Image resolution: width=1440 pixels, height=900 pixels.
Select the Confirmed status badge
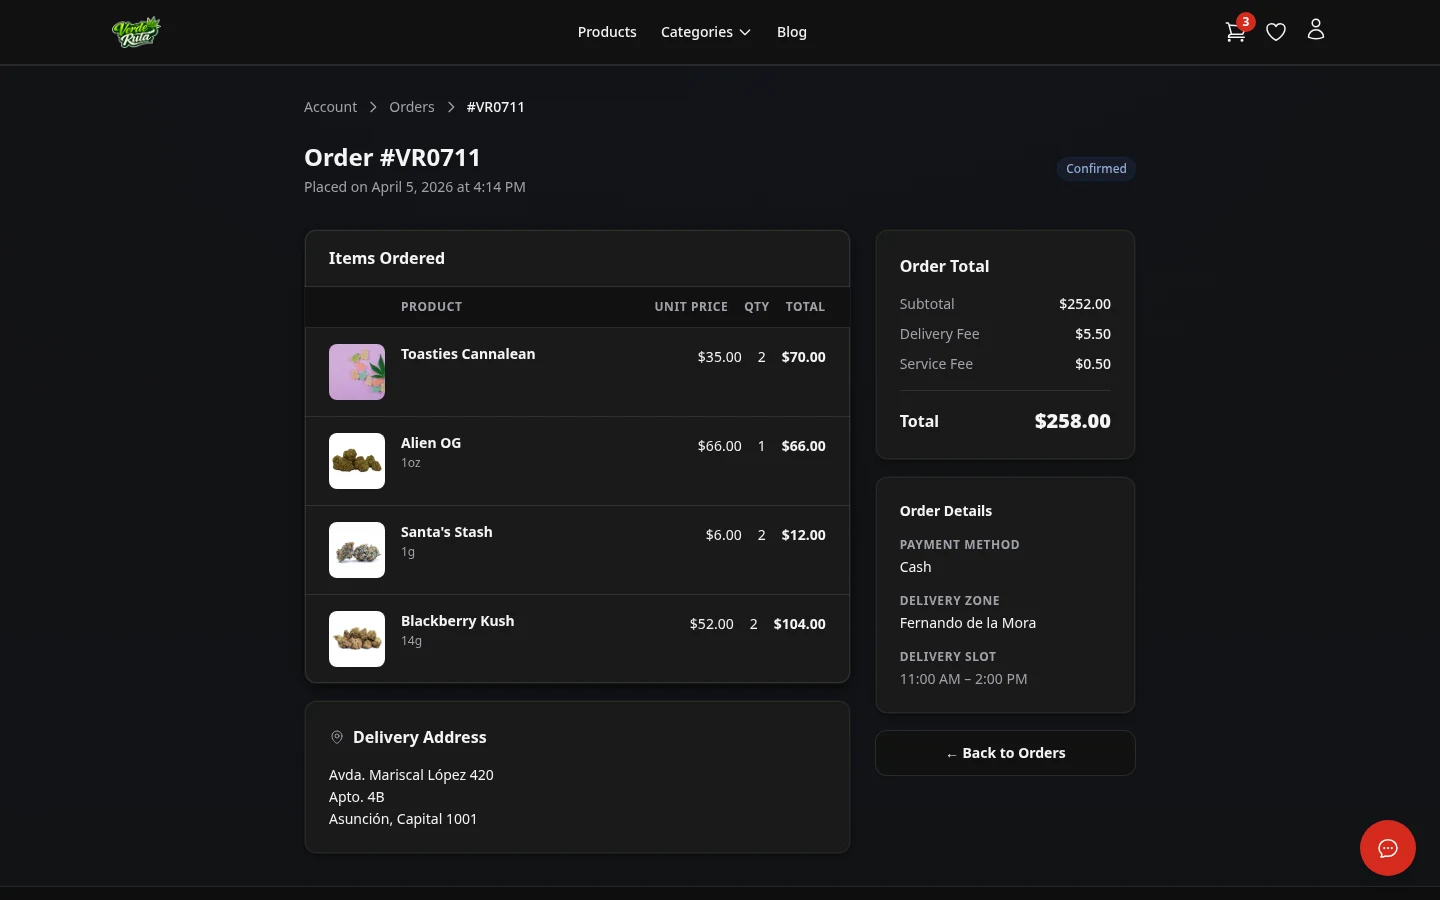[x=1096, y=168]
